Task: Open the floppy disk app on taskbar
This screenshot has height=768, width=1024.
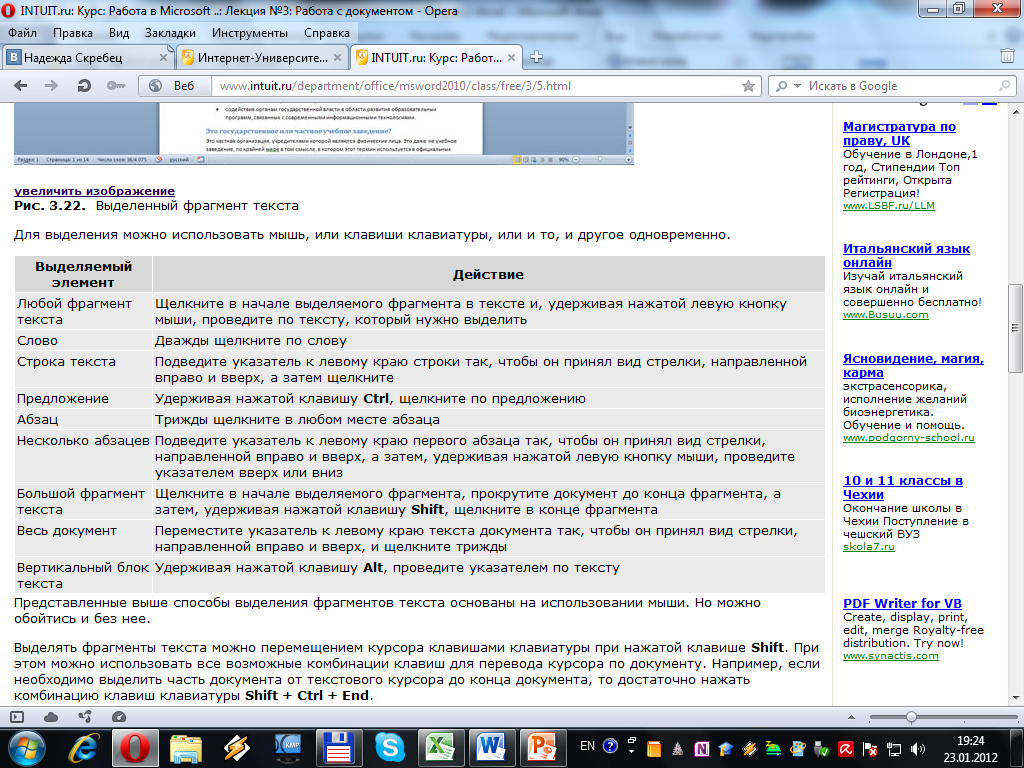Action: click(338, 748)
